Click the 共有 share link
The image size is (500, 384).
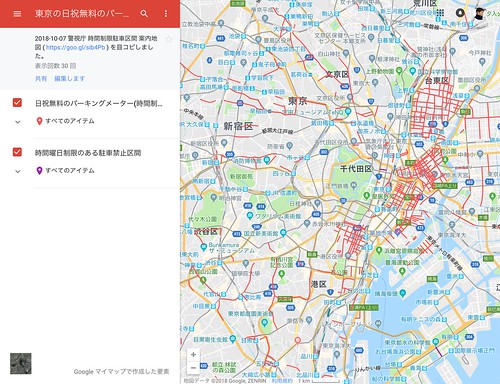(x=41, y=79)
